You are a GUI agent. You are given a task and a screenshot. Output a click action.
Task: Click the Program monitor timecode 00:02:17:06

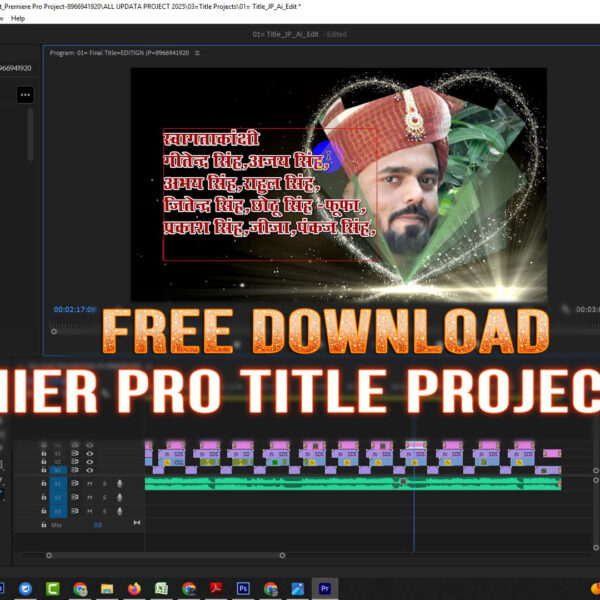(x=74, y=309)
